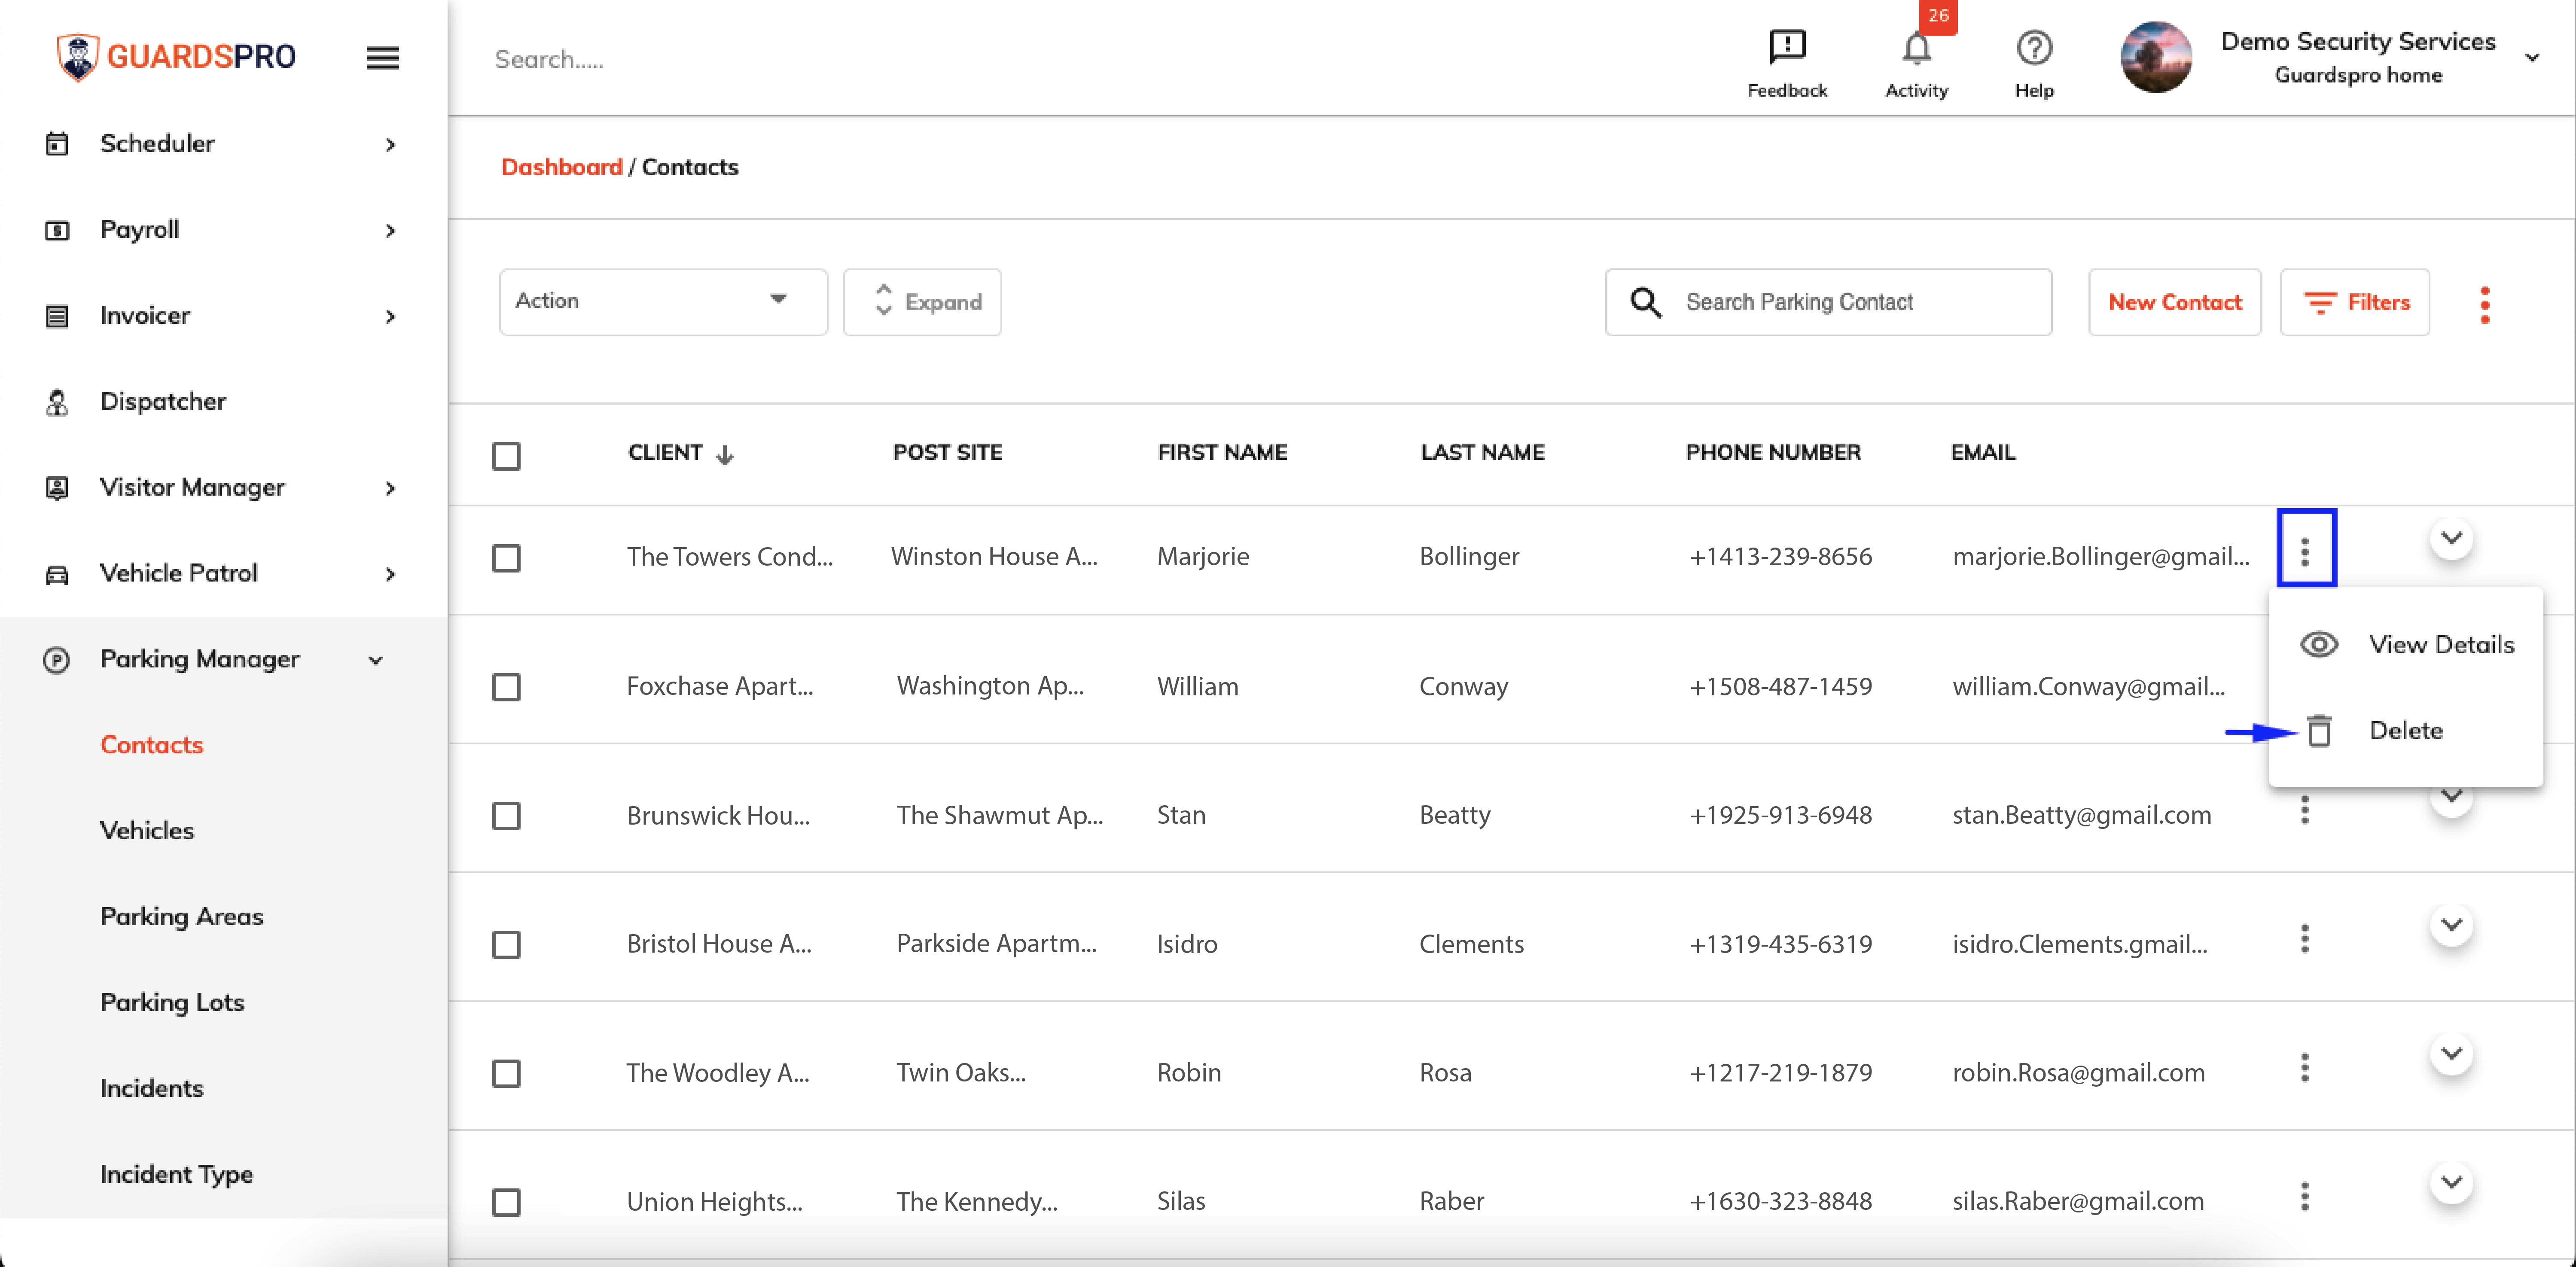Click the New Contact button
Screen dimensions: 2576x1267
point(2174,302)
